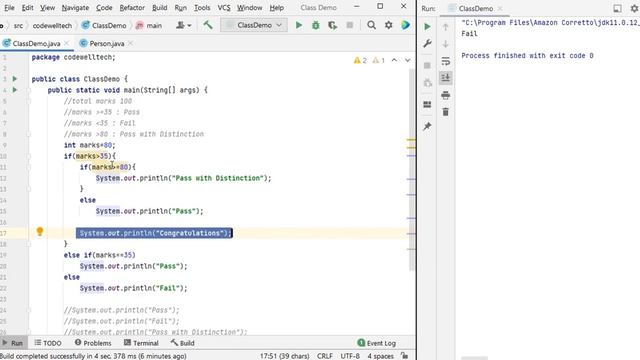Open the VCS menu
The height and width of the screenshot is (360, 640).
(x=224, y=8)
